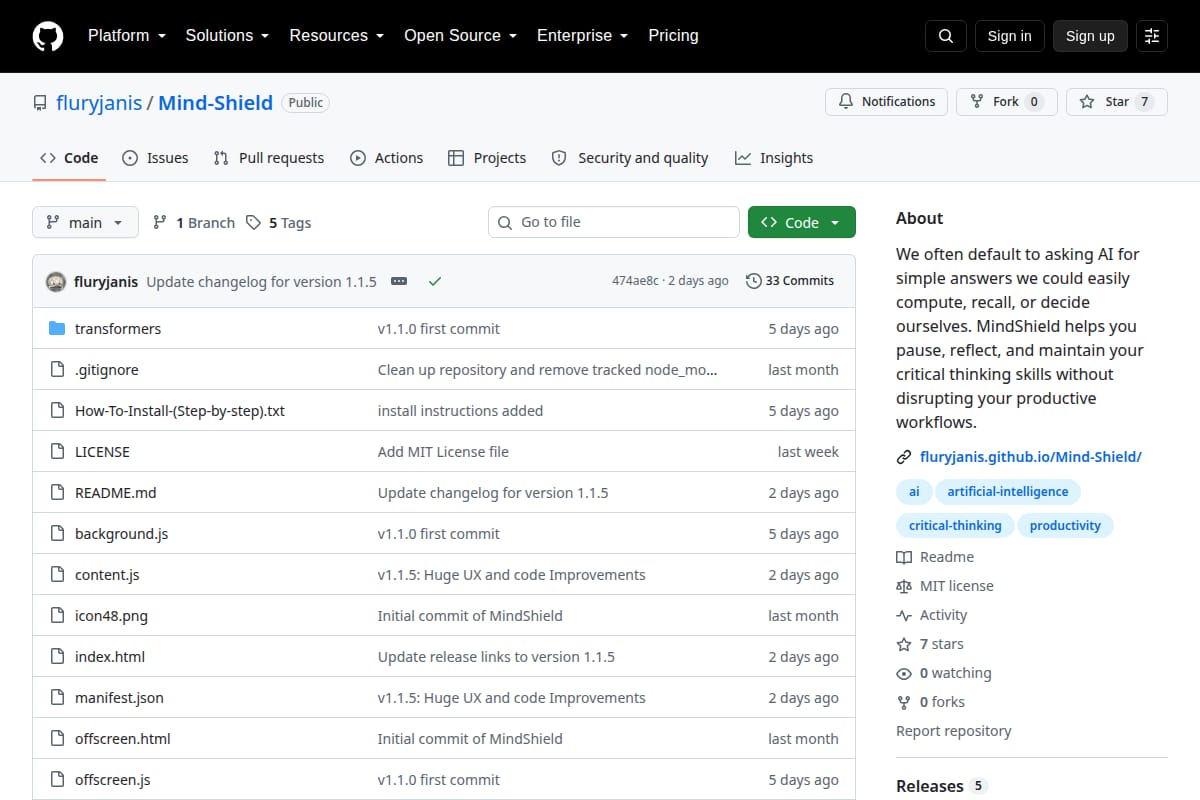Click the README.md file icon
The image size is (1200, 800).
coord(57,492)
